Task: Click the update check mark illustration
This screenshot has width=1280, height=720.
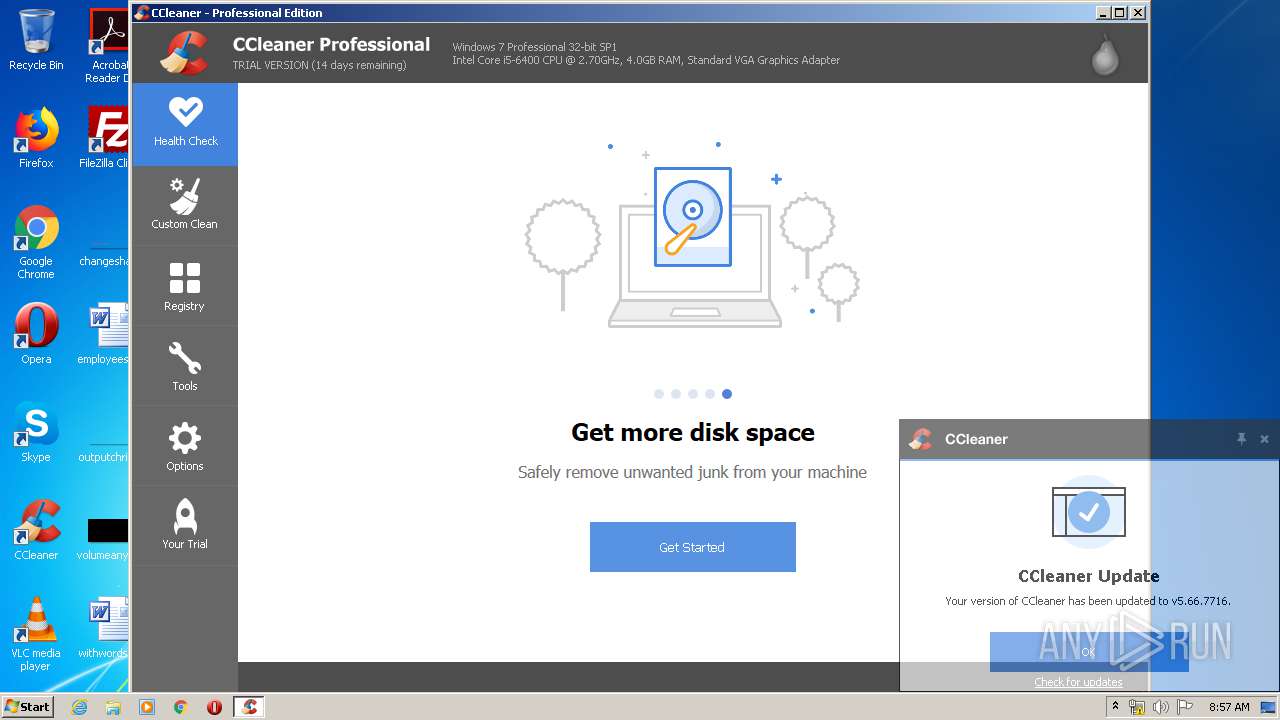Action: pos(1089,512)
